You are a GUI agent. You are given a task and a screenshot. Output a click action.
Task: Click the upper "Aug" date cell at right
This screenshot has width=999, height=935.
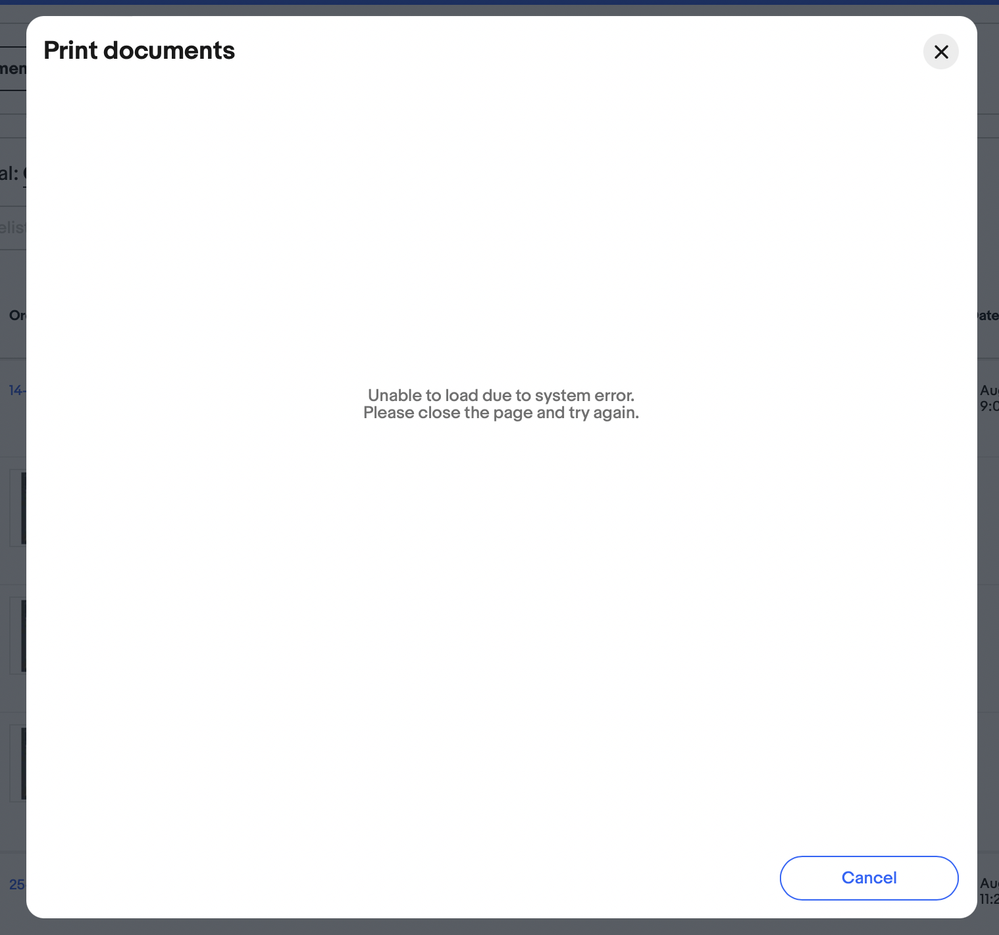[x=988, y=398]
